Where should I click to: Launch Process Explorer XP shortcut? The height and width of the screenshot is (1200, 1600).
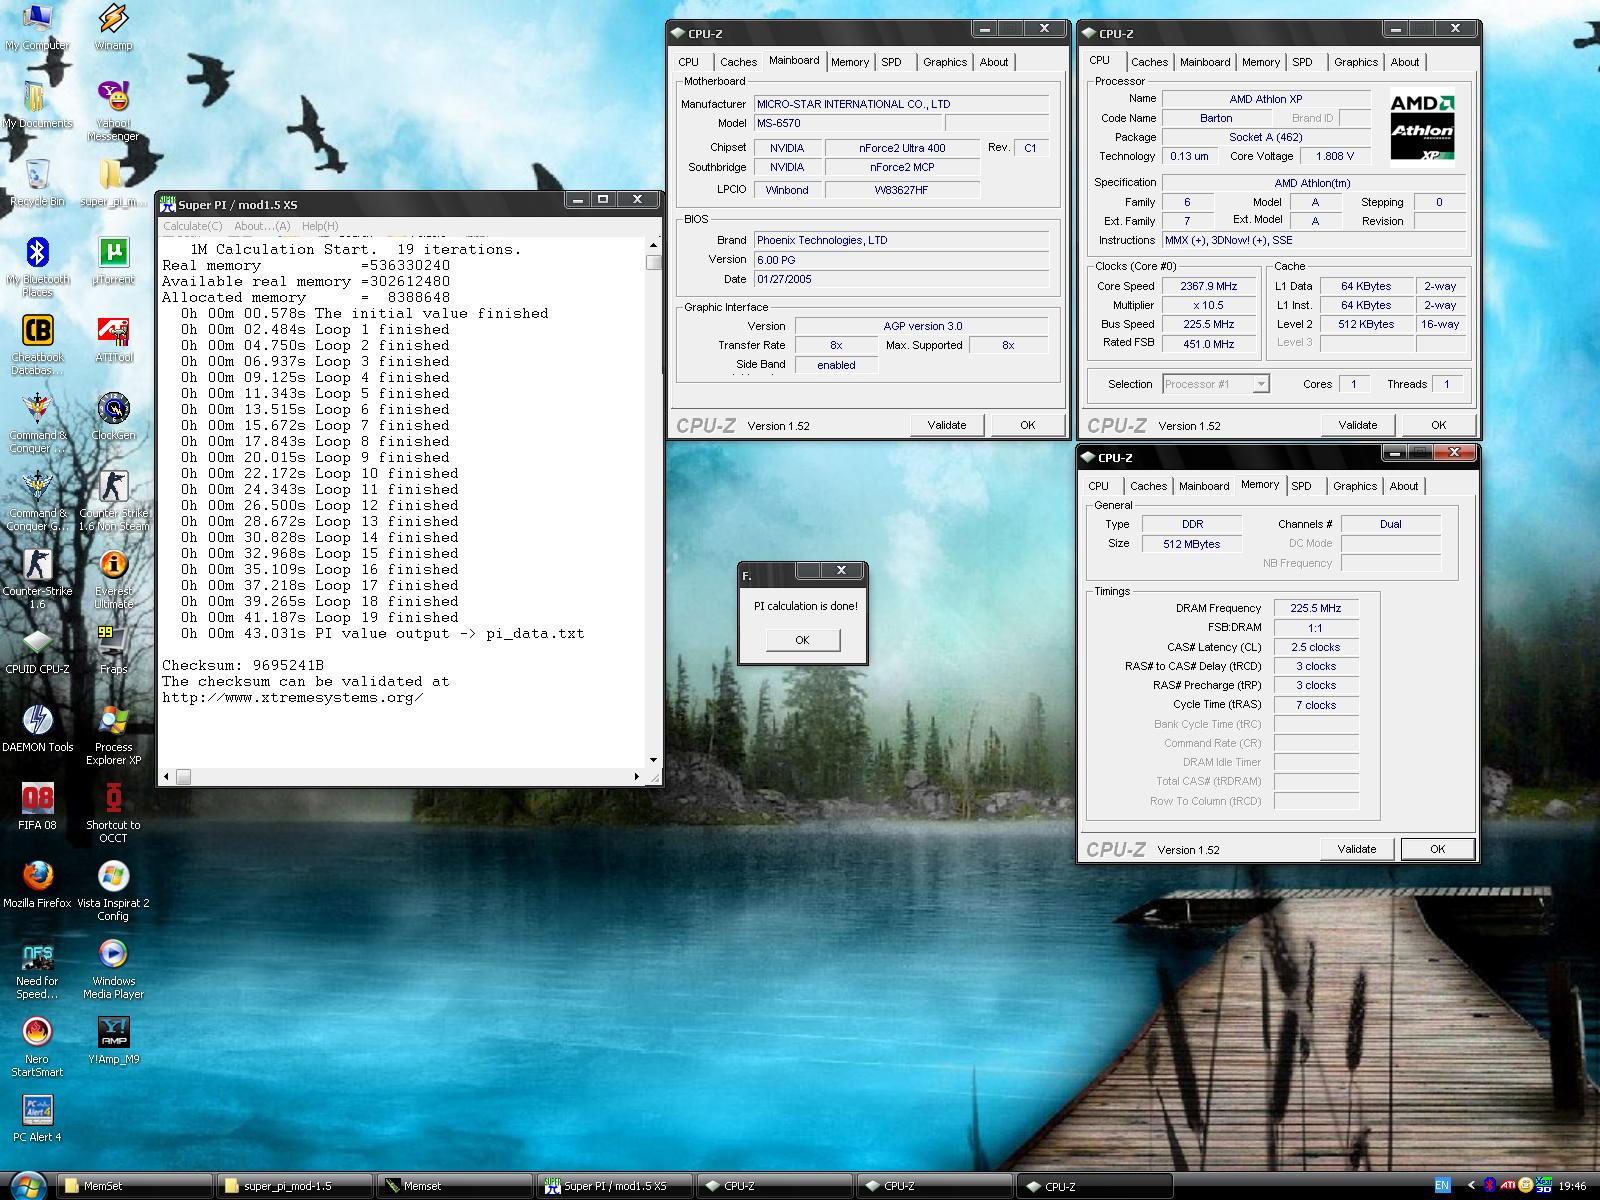(x=113, y=735)
